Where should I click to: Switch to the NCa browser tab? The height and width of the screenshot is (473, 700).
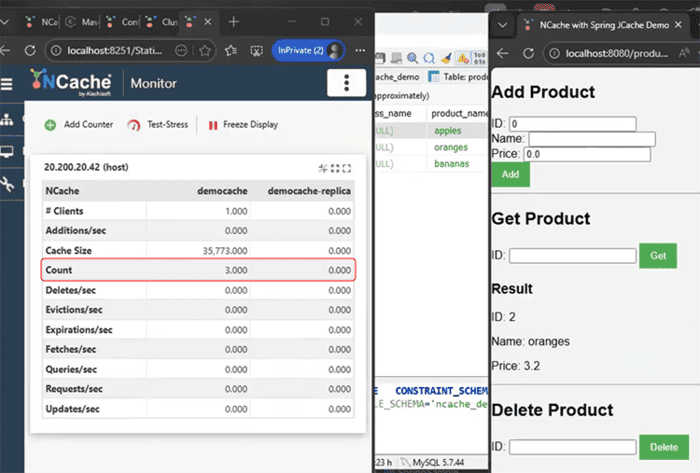[x=42, y=22]
